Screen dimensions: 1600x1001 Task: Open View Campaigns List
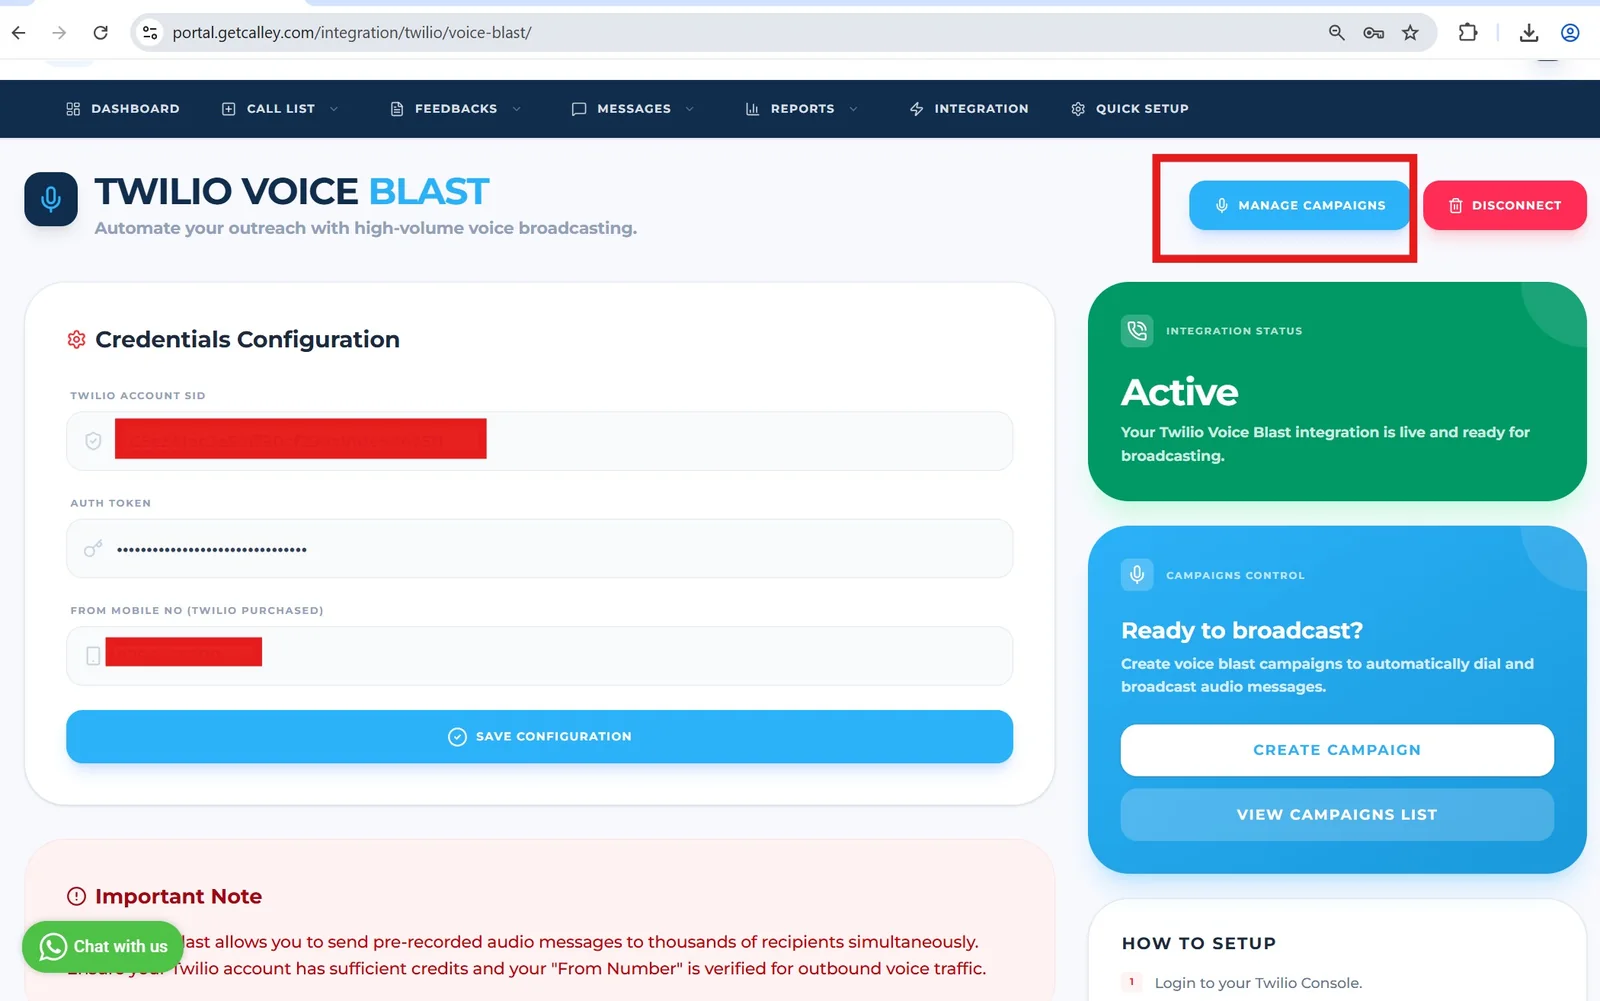1337,815
